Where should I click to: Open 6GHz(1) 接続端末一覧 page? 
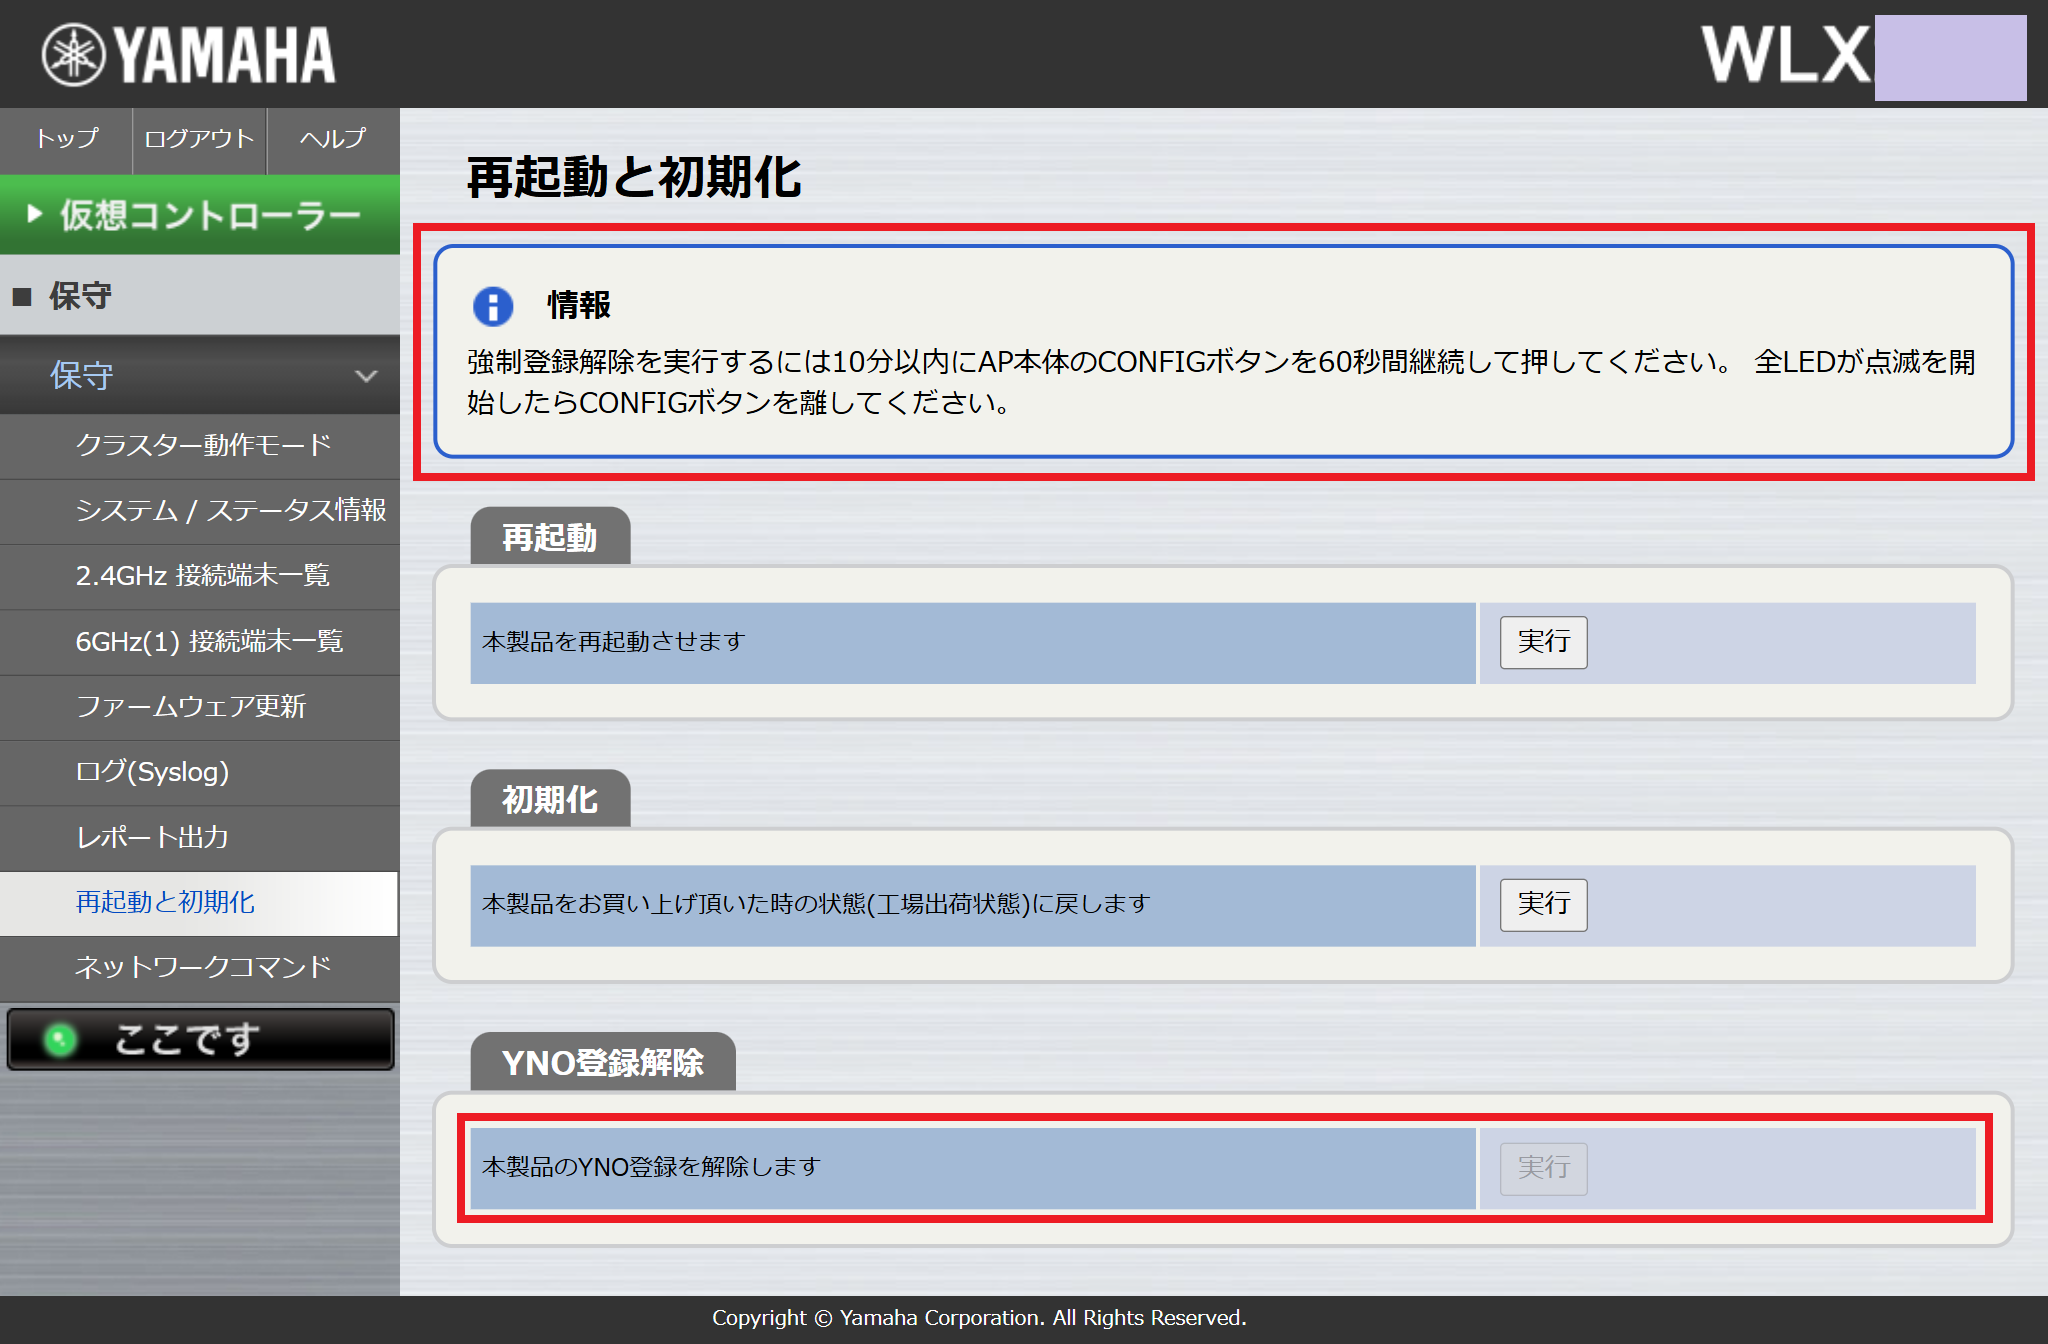(200, 642)
